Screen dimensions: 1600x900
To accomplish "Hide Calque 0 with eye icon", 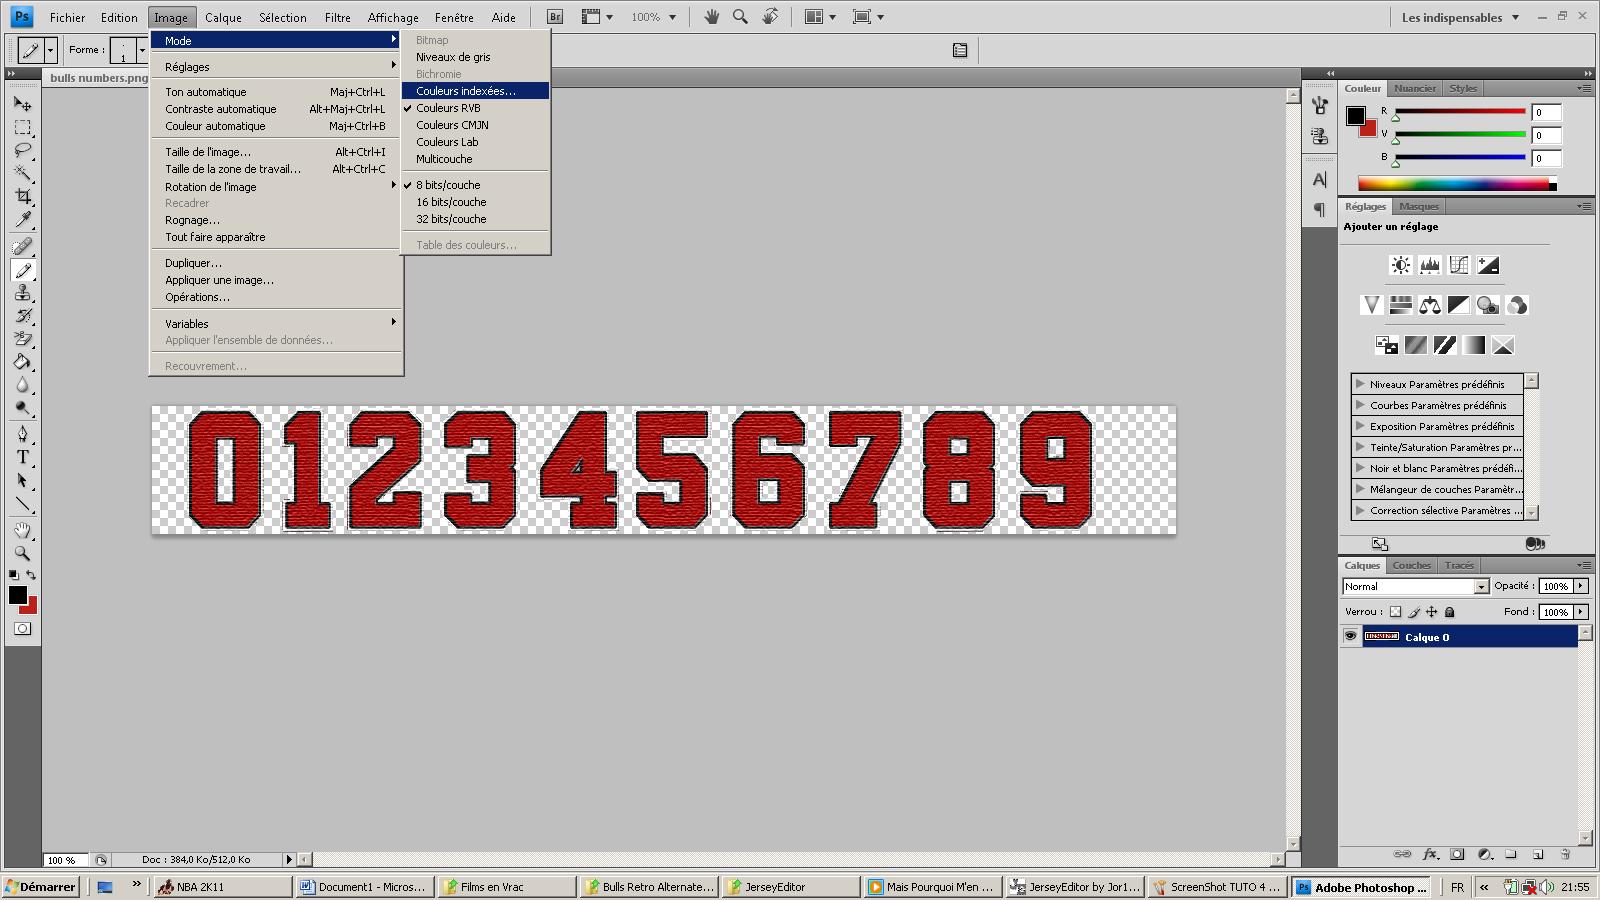I will [1350, 636].
